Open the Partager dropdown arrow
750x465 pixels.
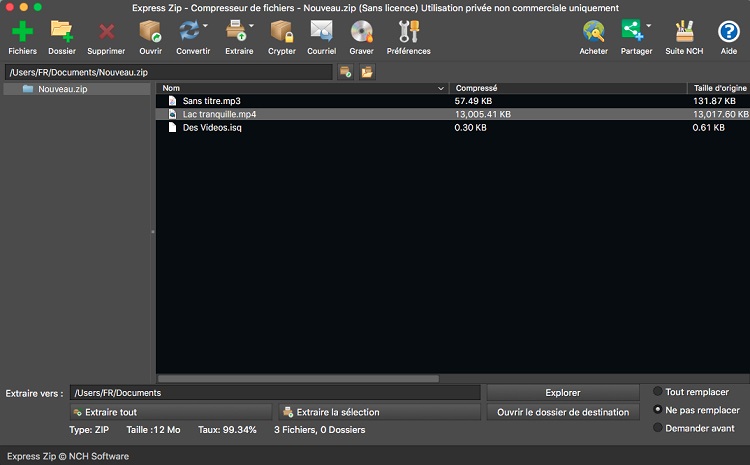649,27
